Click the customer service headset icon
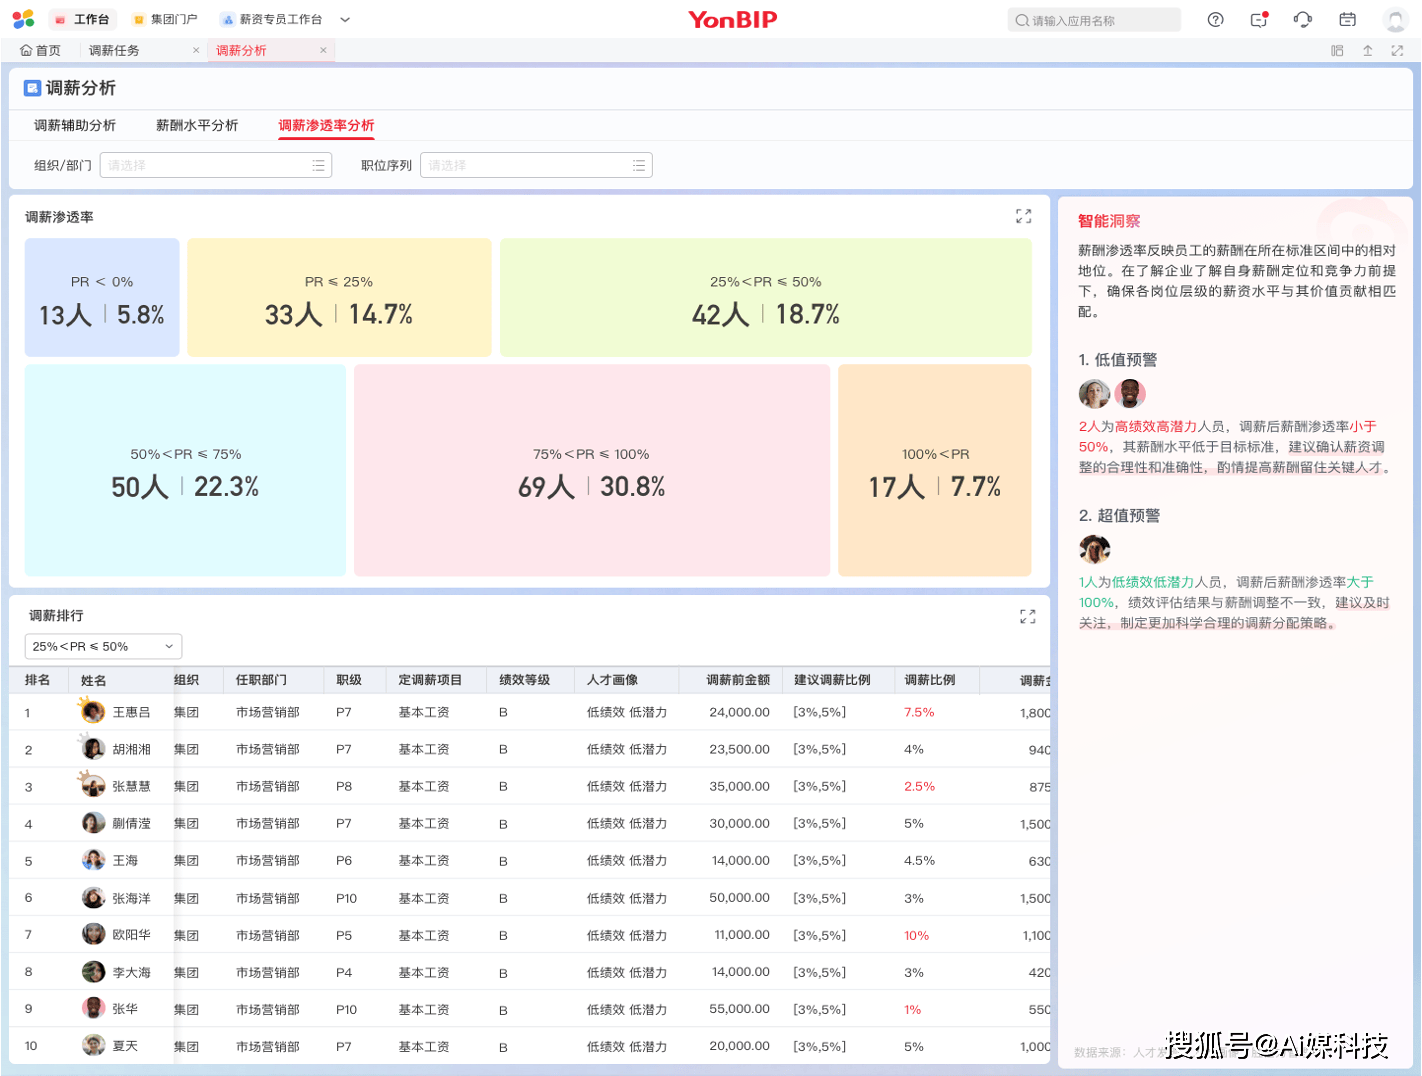This screenshot has height=1076, width=1422. click(x=1302, y=20)
